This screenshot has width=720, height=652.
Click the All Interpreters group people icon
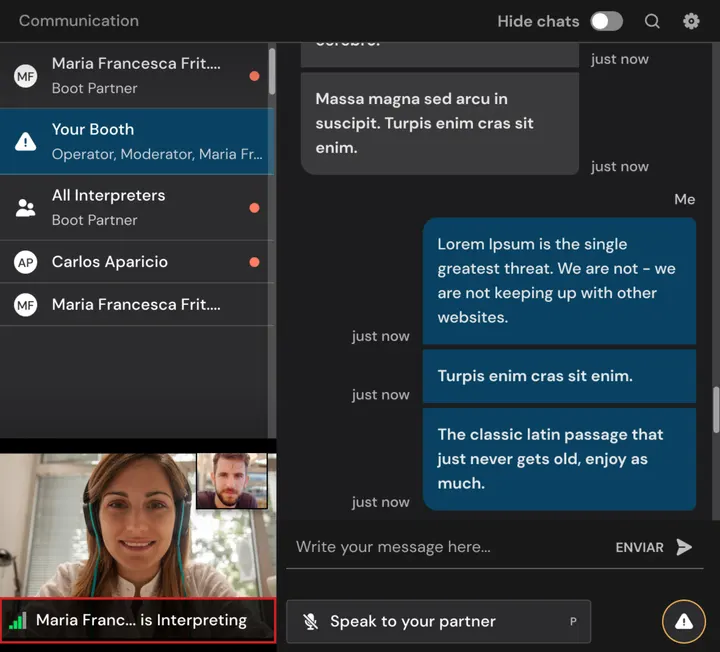point(25,208)
